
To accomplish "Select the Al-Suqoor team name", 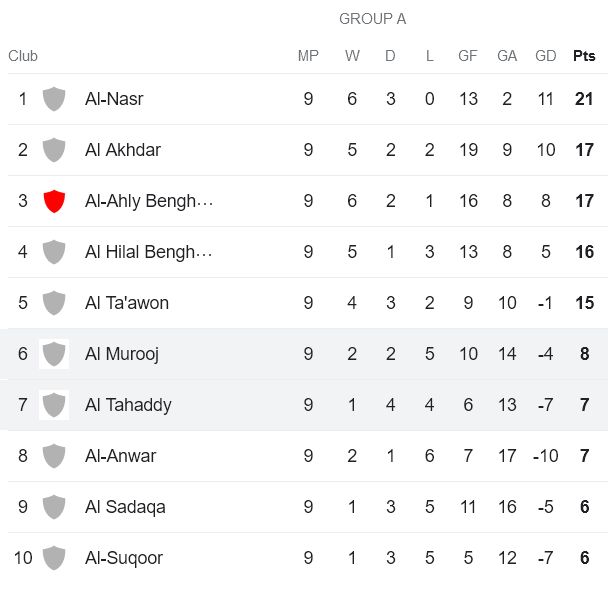I will click(x=124, y=558).
